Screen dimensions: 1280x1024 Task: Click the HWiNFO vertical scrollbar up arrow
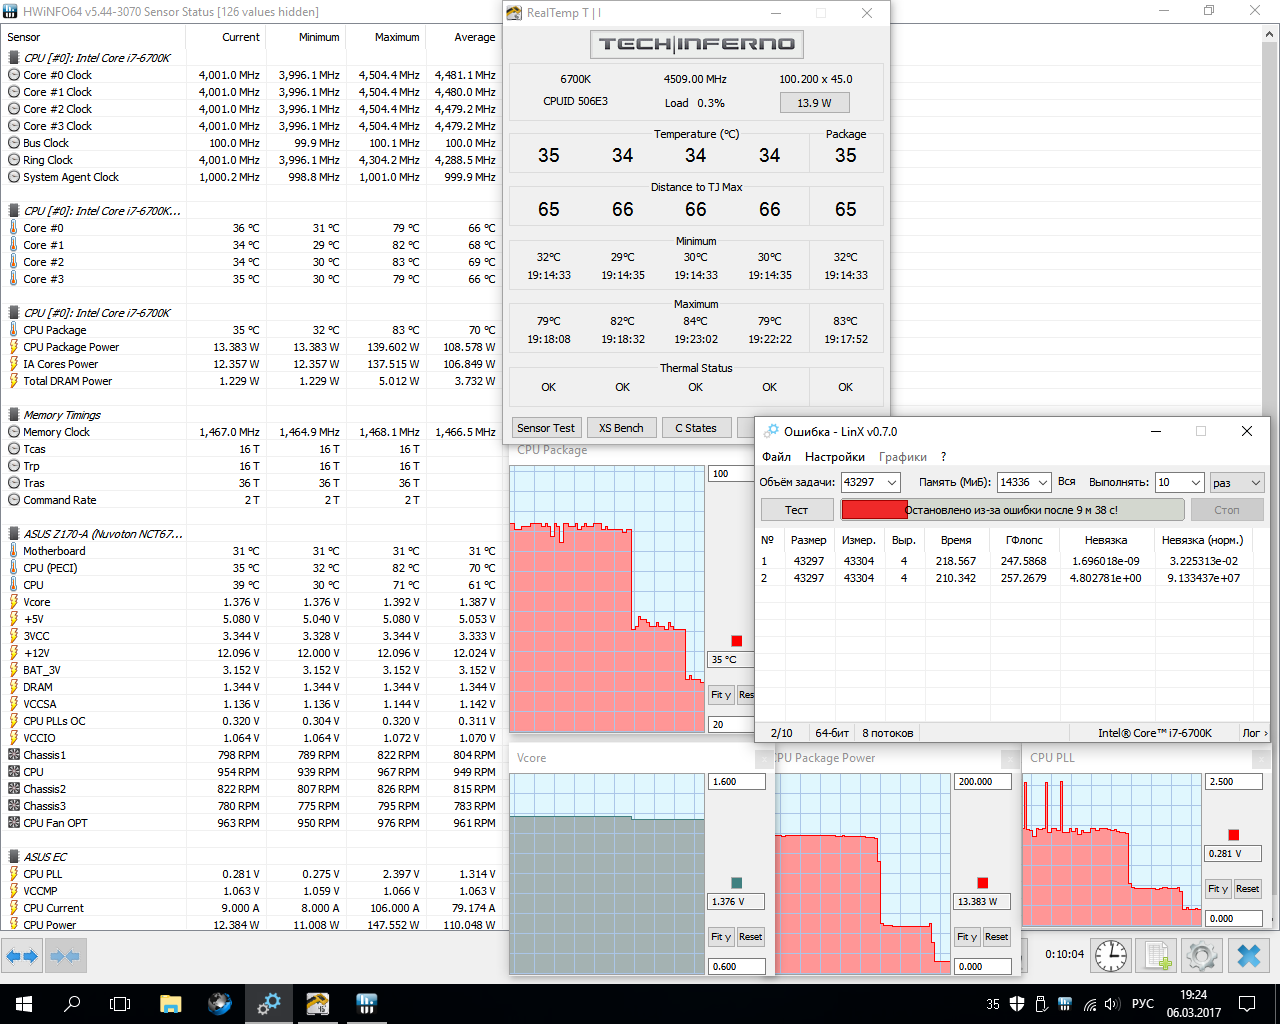[1271, 35]
